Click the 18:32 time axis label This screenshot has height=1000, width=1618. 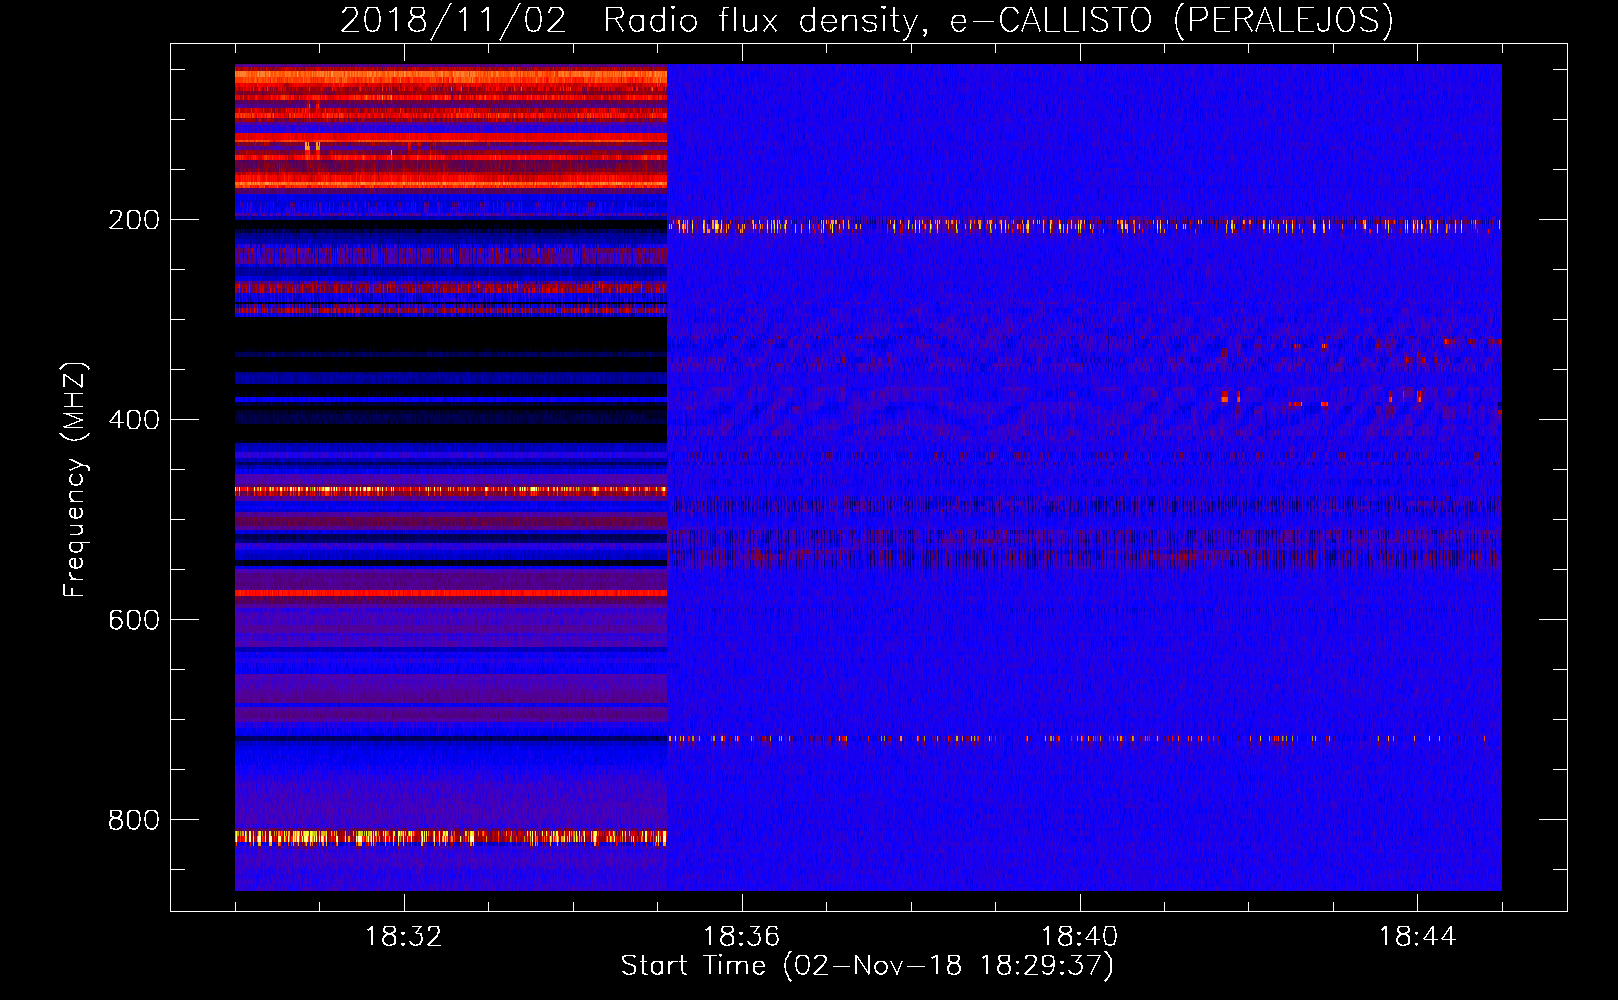coord(403,937)
